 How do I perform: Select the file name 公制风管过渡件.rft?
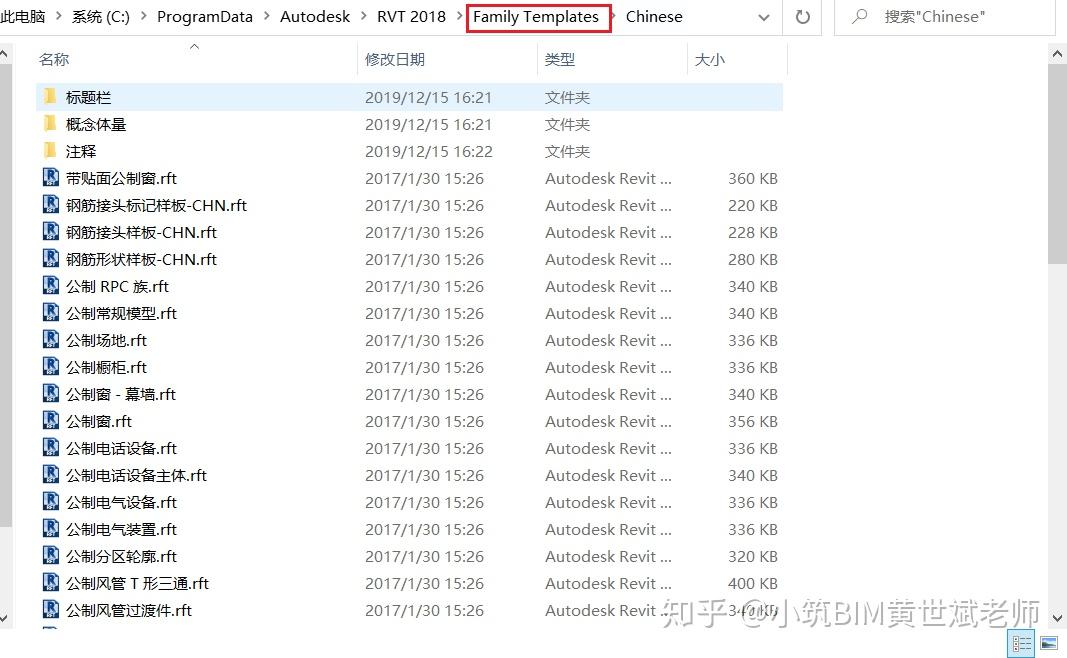[129, 610]
